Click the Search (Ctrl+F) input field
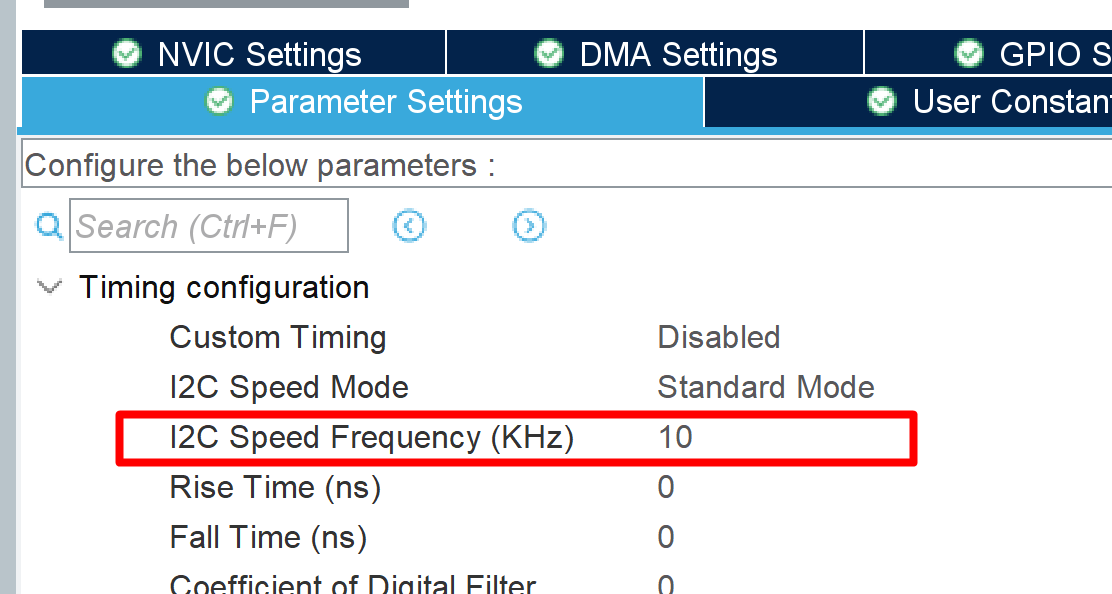 [208, 226]
